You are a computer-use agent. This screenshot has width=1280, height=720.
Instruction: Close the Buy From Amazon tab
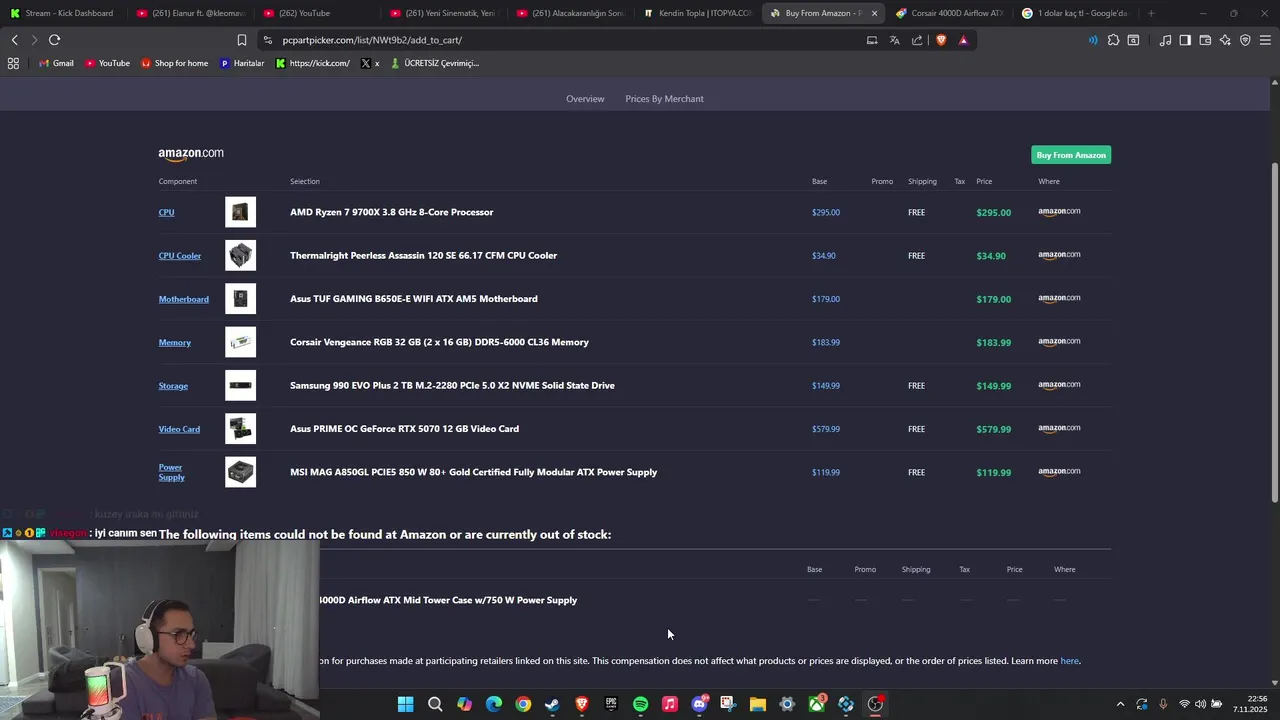874,13
